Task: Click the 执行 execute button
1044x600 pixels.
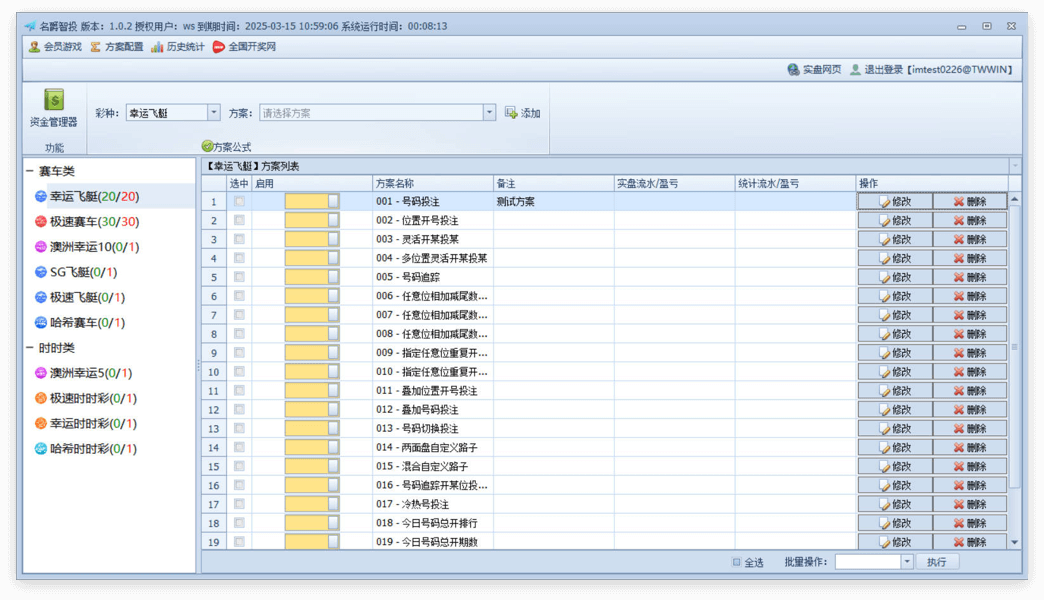Action: pos(936,562)
